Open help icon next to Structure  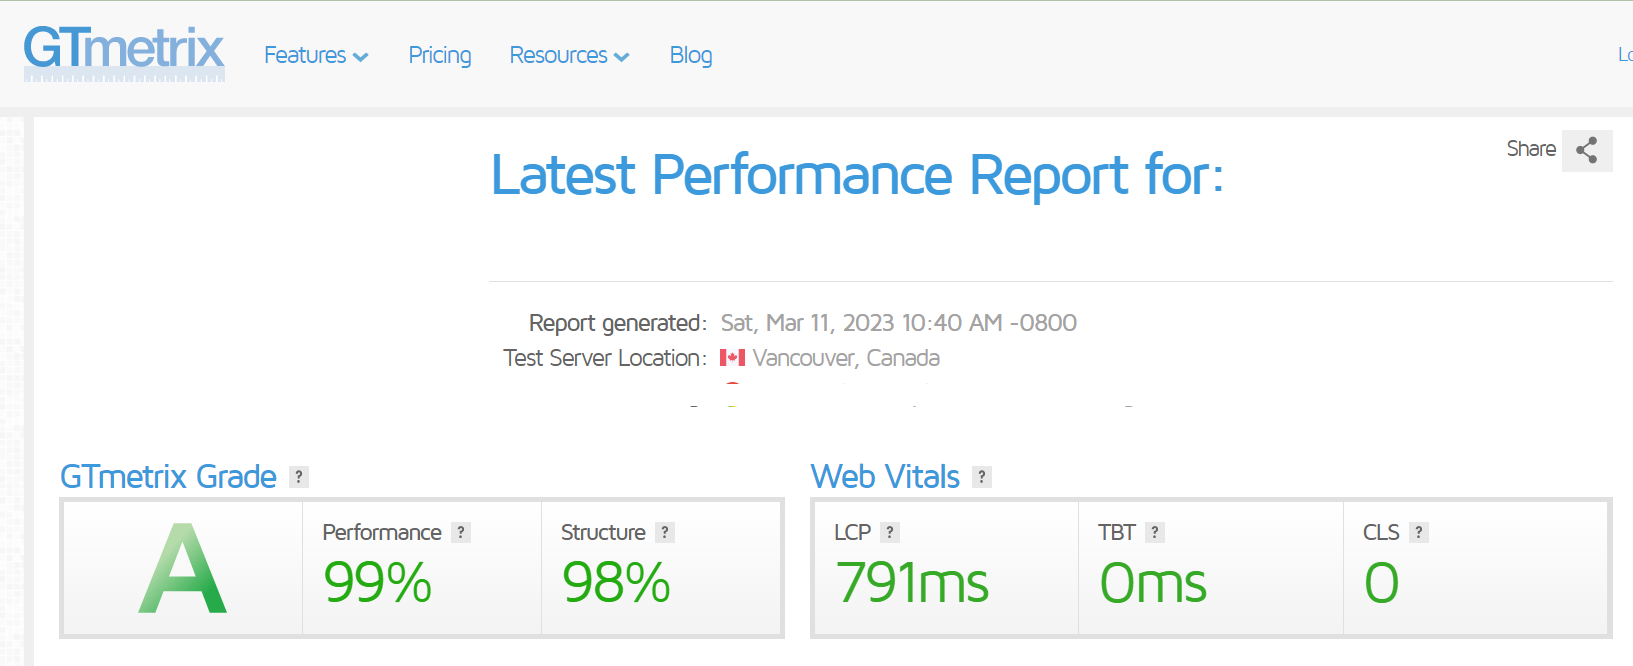point(665,533)
